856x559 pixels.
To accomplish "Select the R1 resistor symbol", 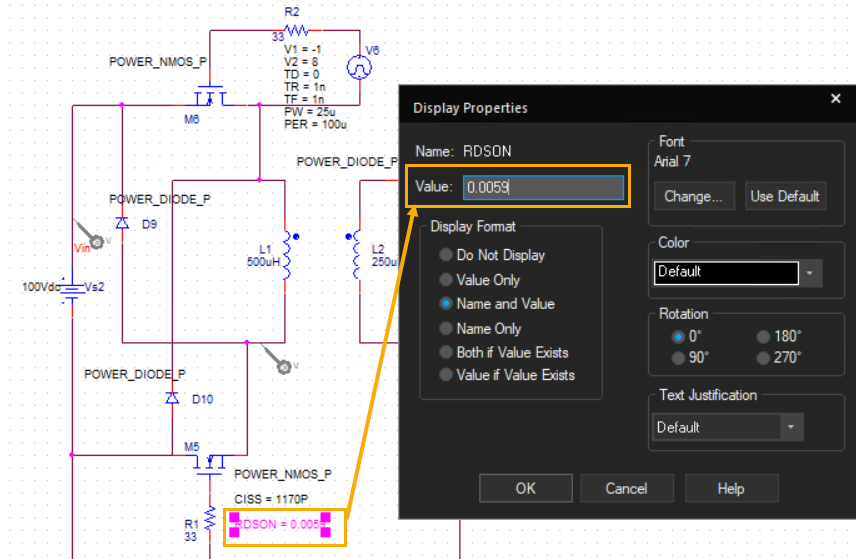I will 210,518.
